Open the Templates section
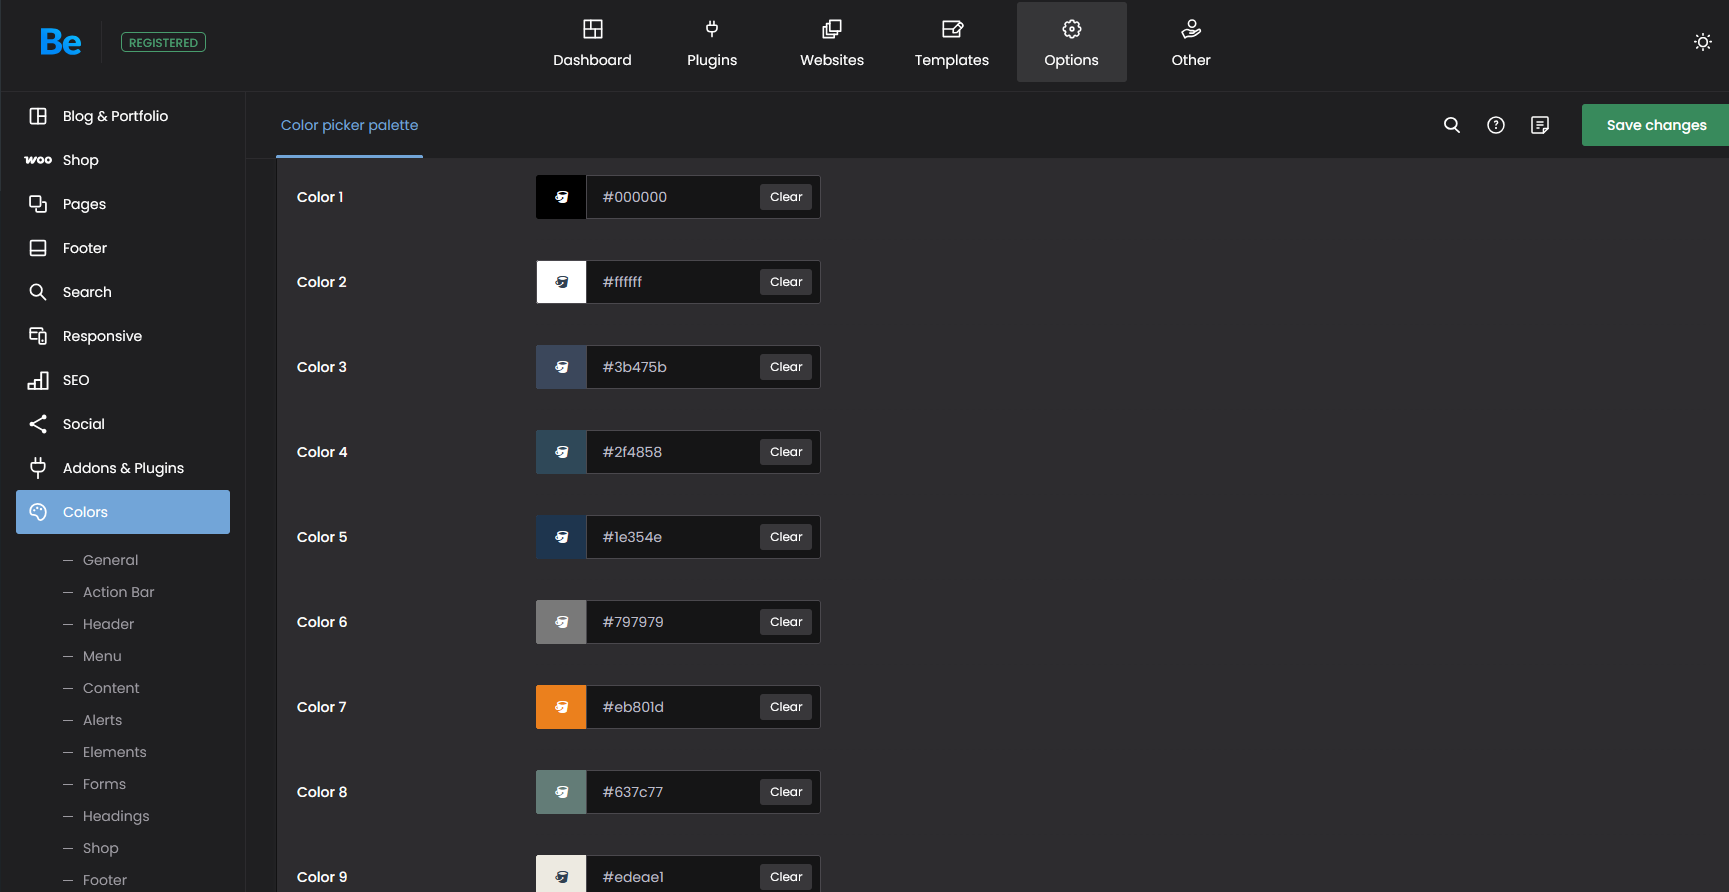Image resolution: width=1729 pixels, height=892 pixels. (952, 43)
